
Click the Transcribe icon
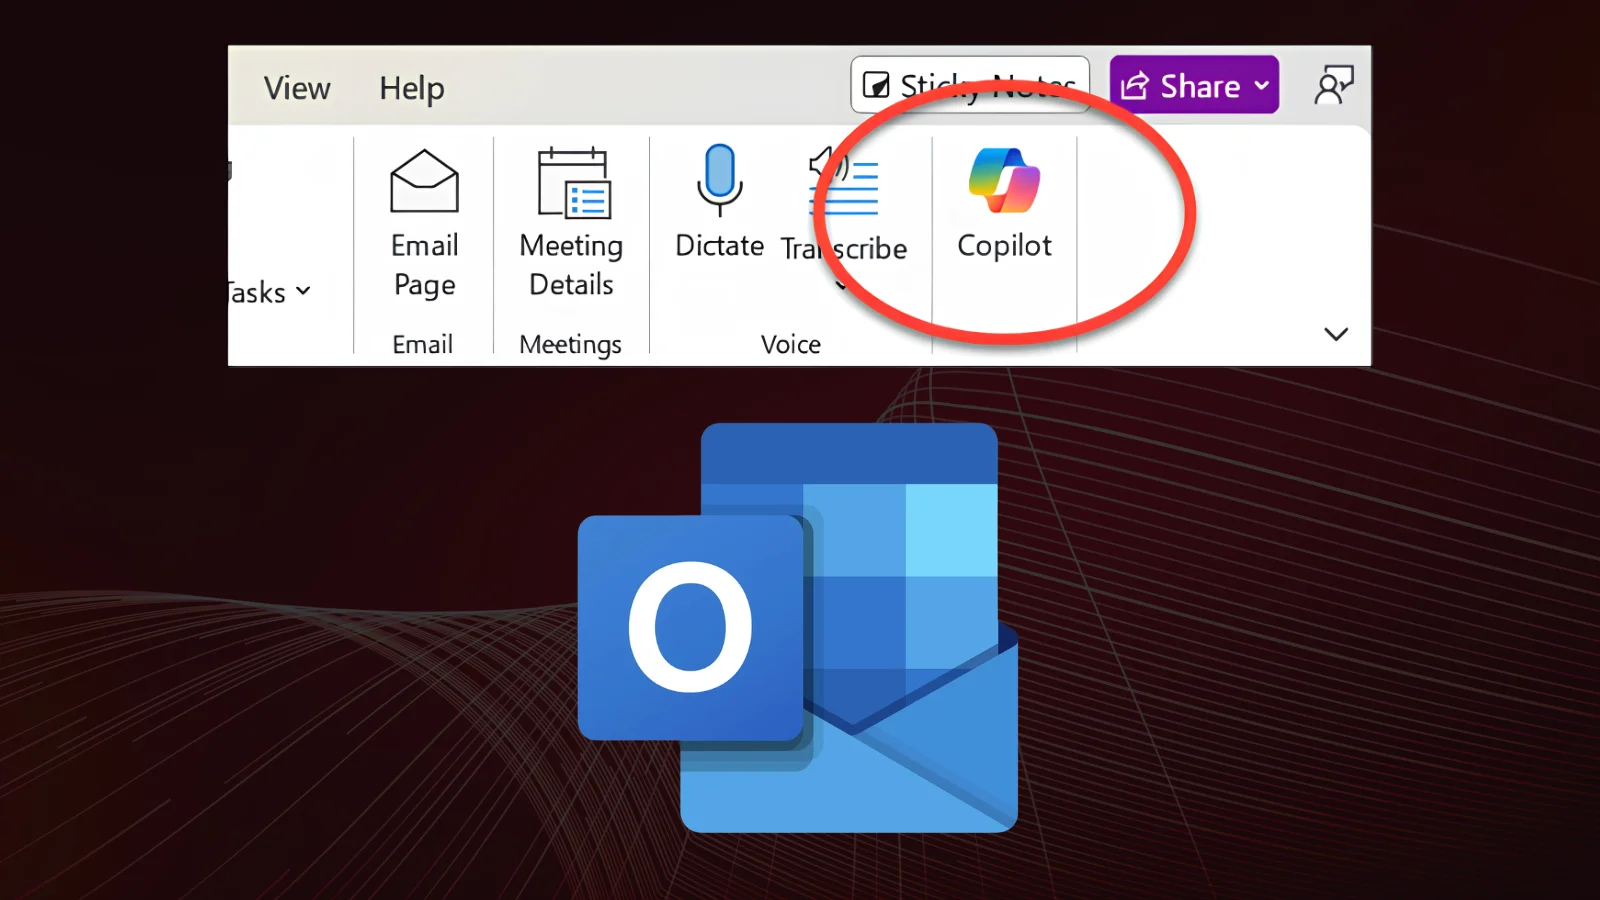pyautogui.click(x=843, y=182)
